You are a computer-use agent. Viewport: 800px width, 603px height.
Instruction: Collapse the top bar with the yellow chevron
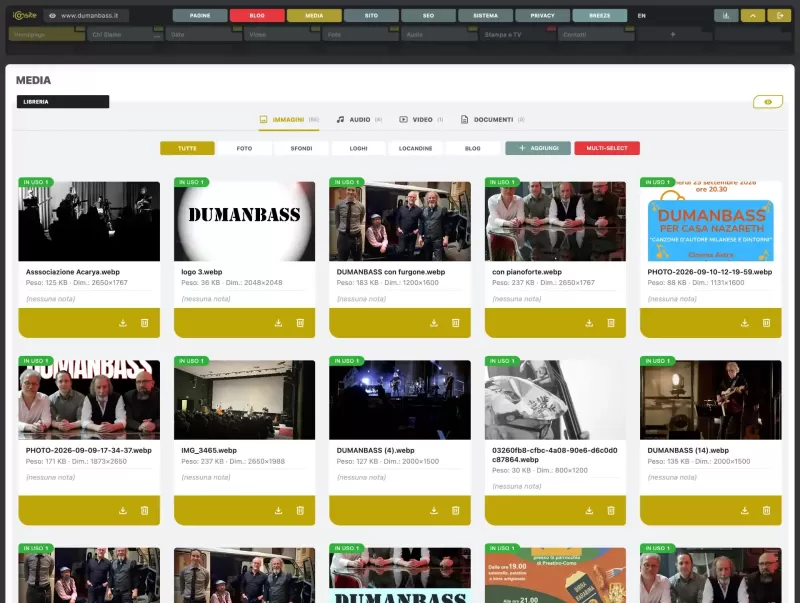(x=753, y=16)
